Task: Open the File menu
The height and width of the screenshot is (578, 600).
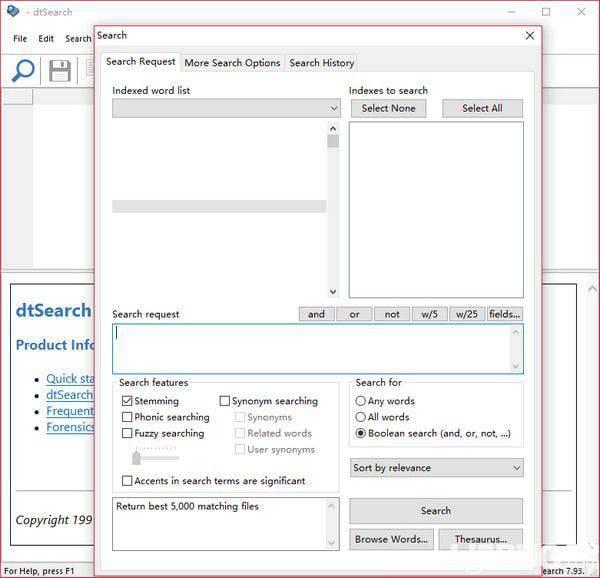Action: click(20, 39)
